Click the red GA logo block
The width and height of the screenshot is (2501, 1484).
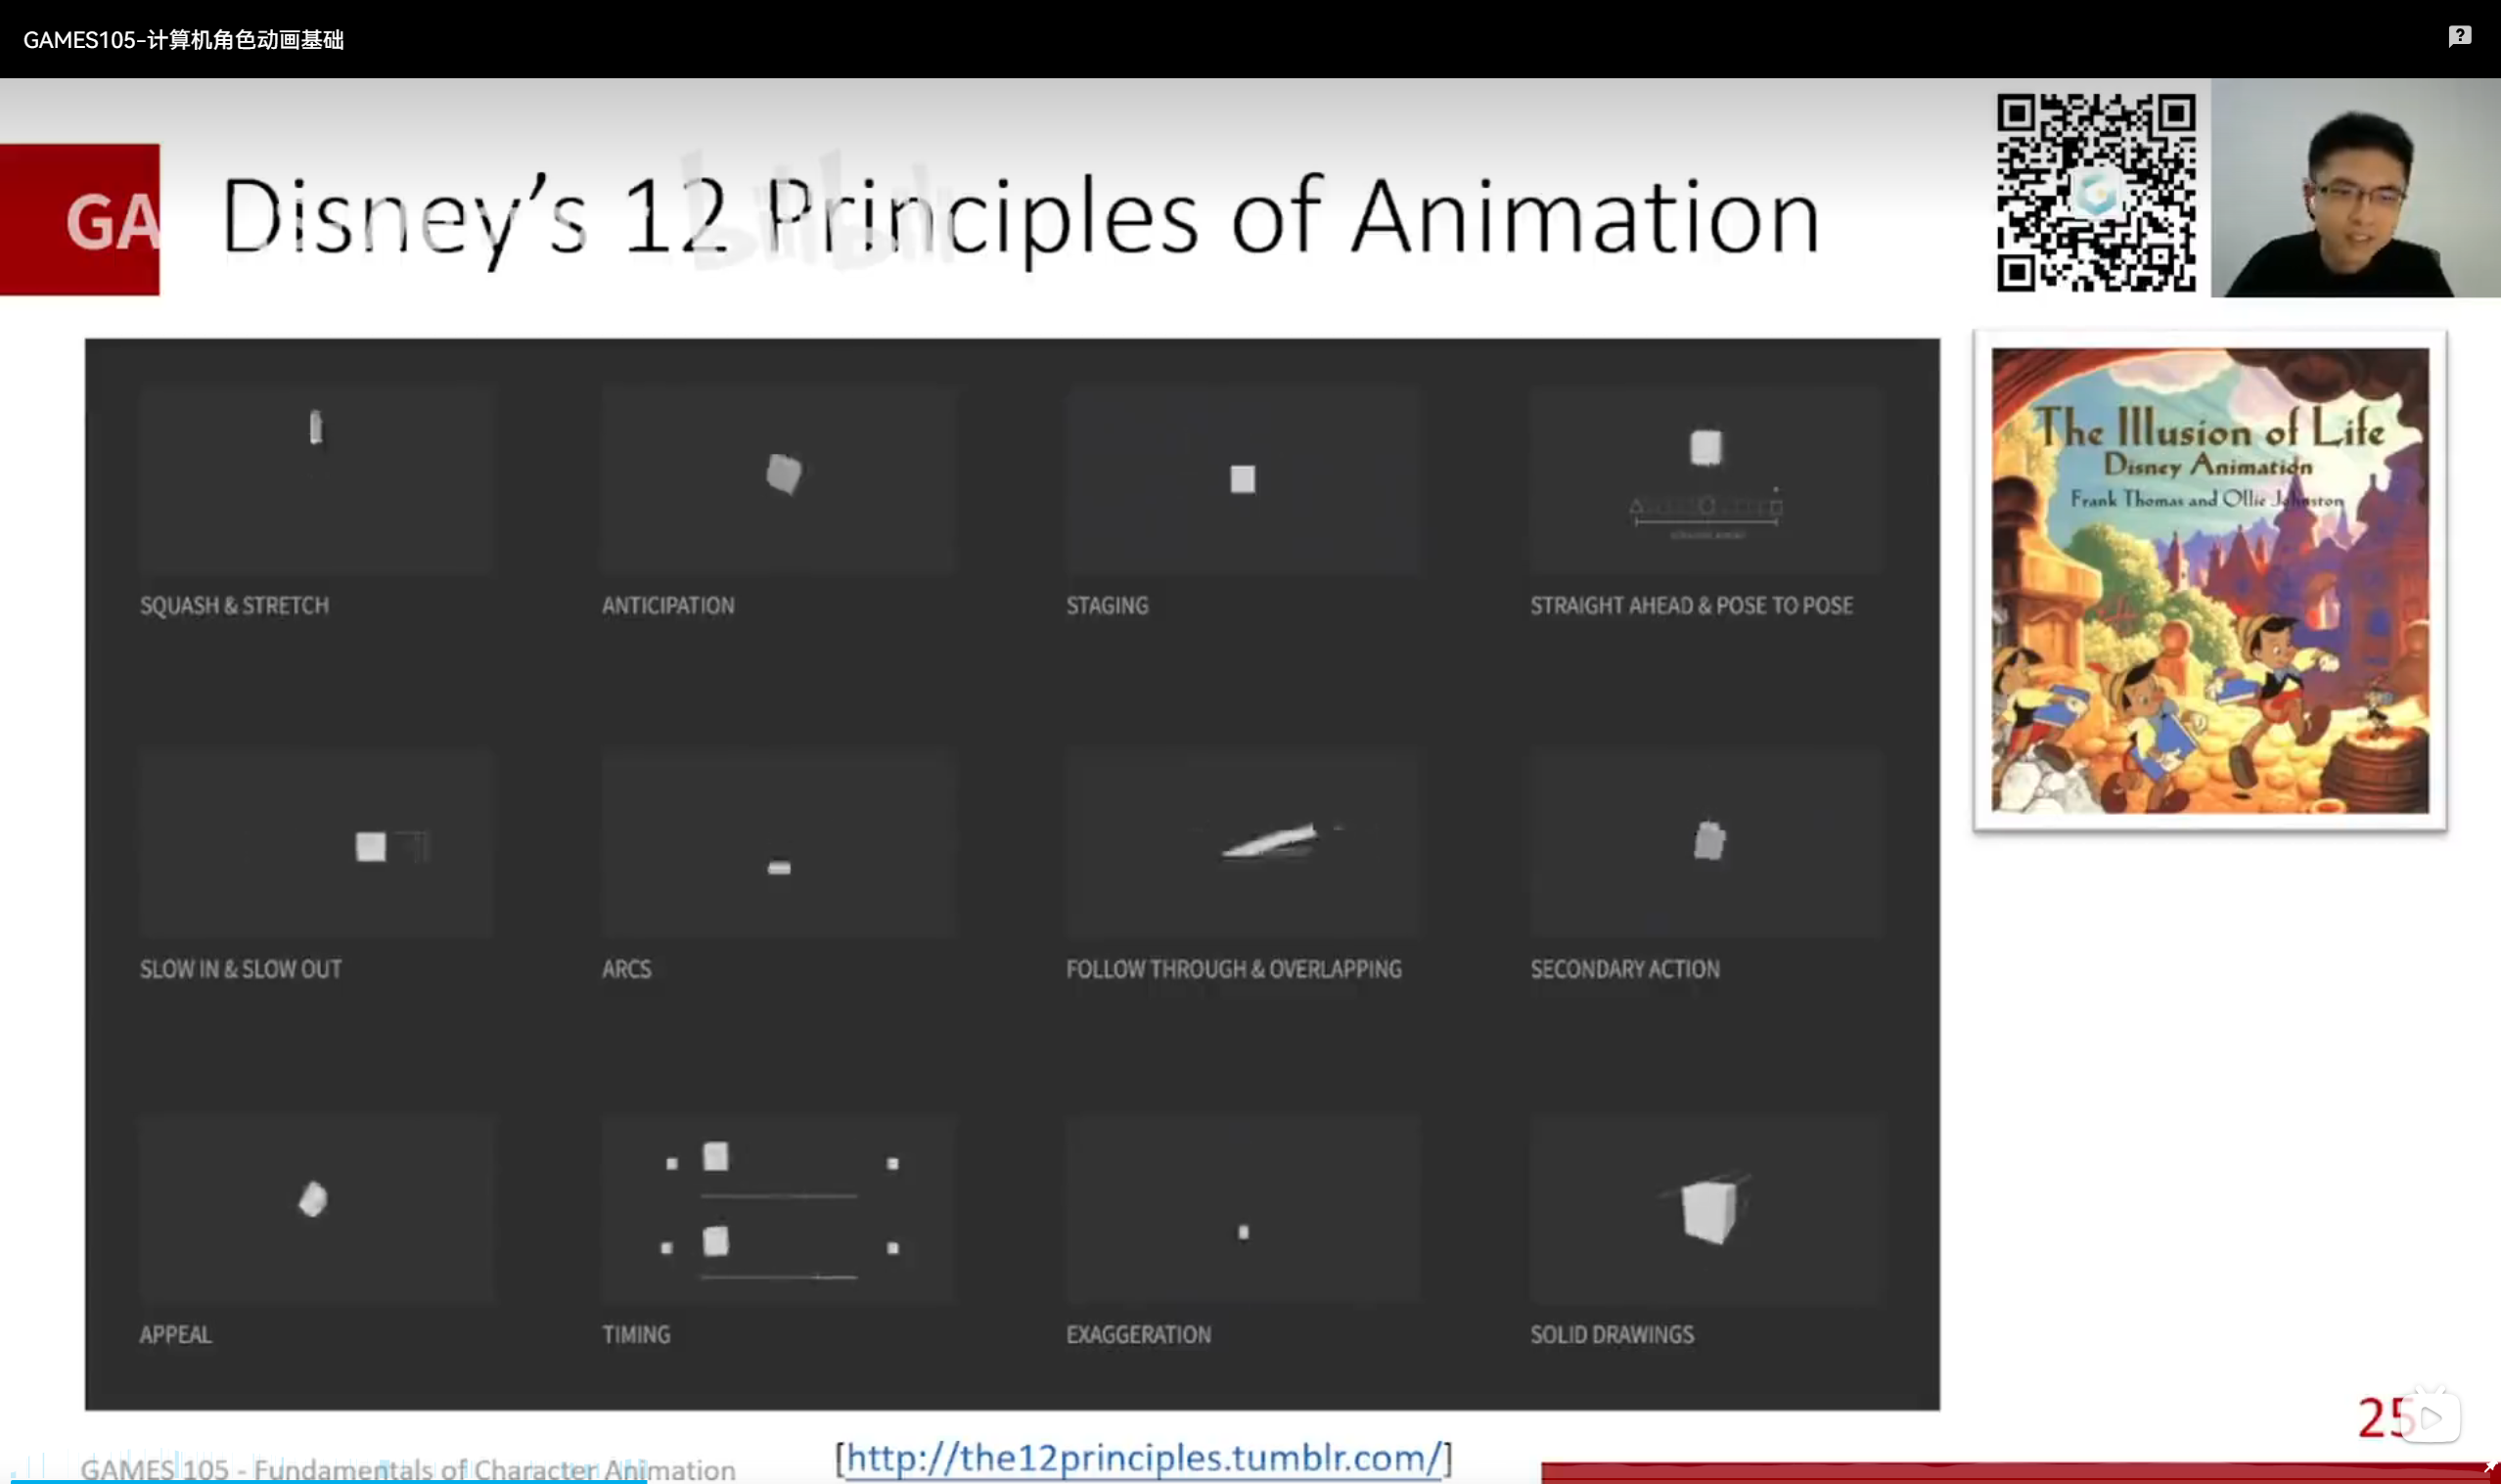coord(80,219)
